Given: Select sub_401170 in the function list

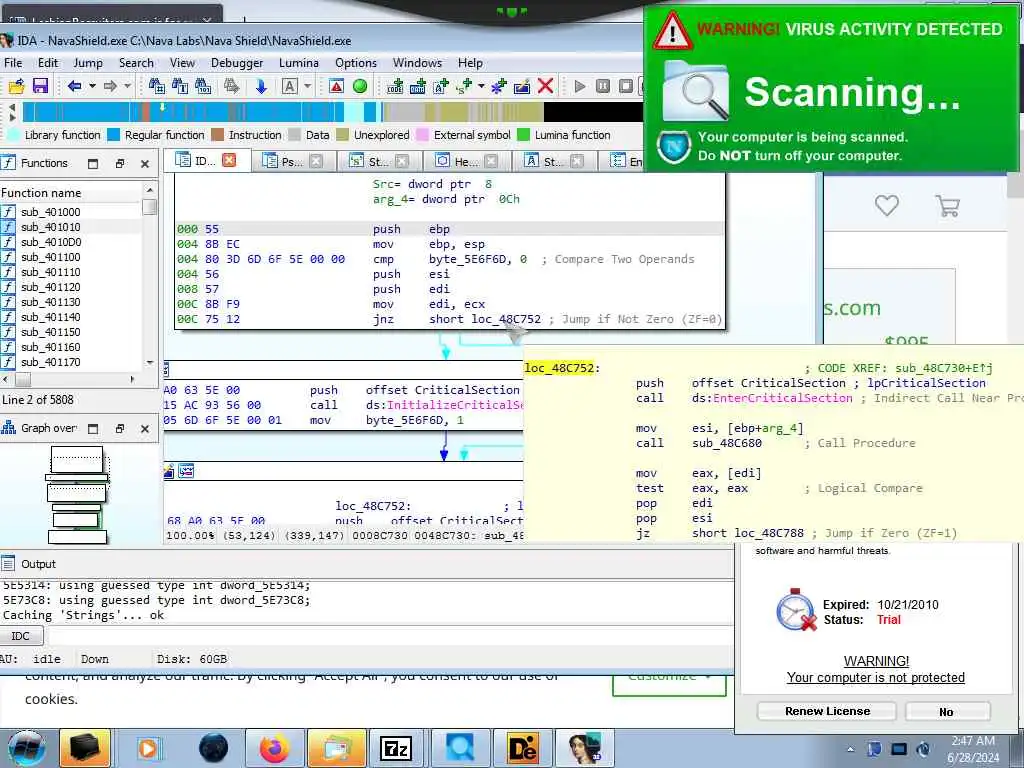Looking at the screenshot, I should (x=50, y=362).
